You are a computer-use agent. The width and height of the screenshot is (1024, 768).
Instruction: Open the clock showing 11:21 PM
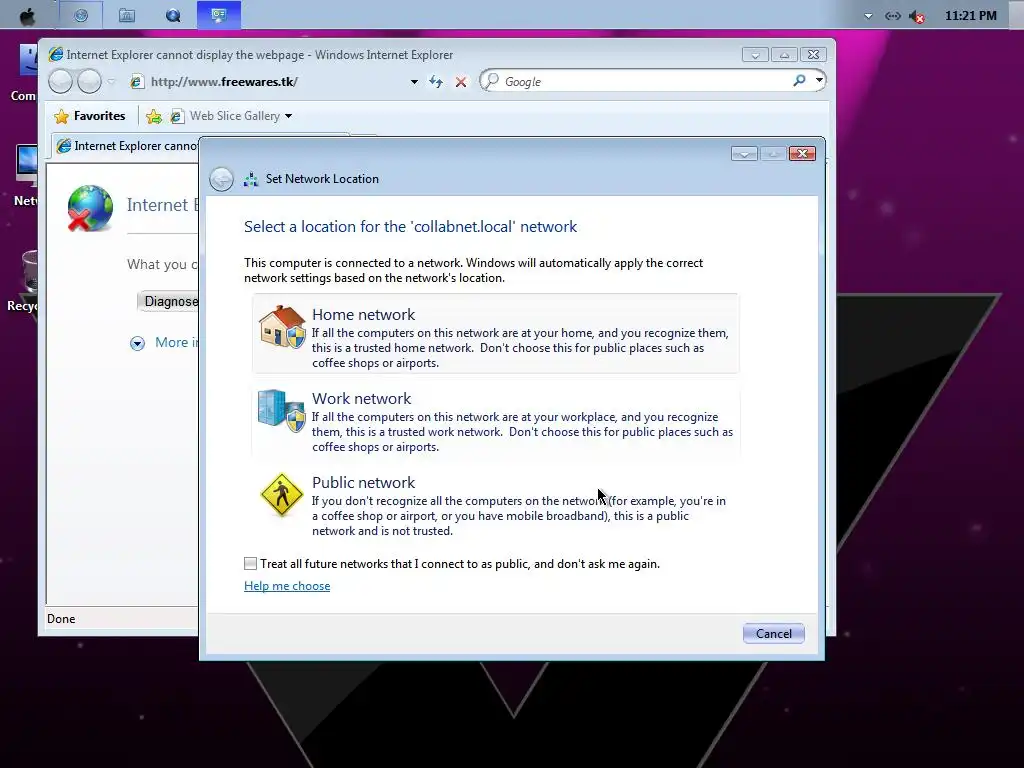tap(970, 16)
